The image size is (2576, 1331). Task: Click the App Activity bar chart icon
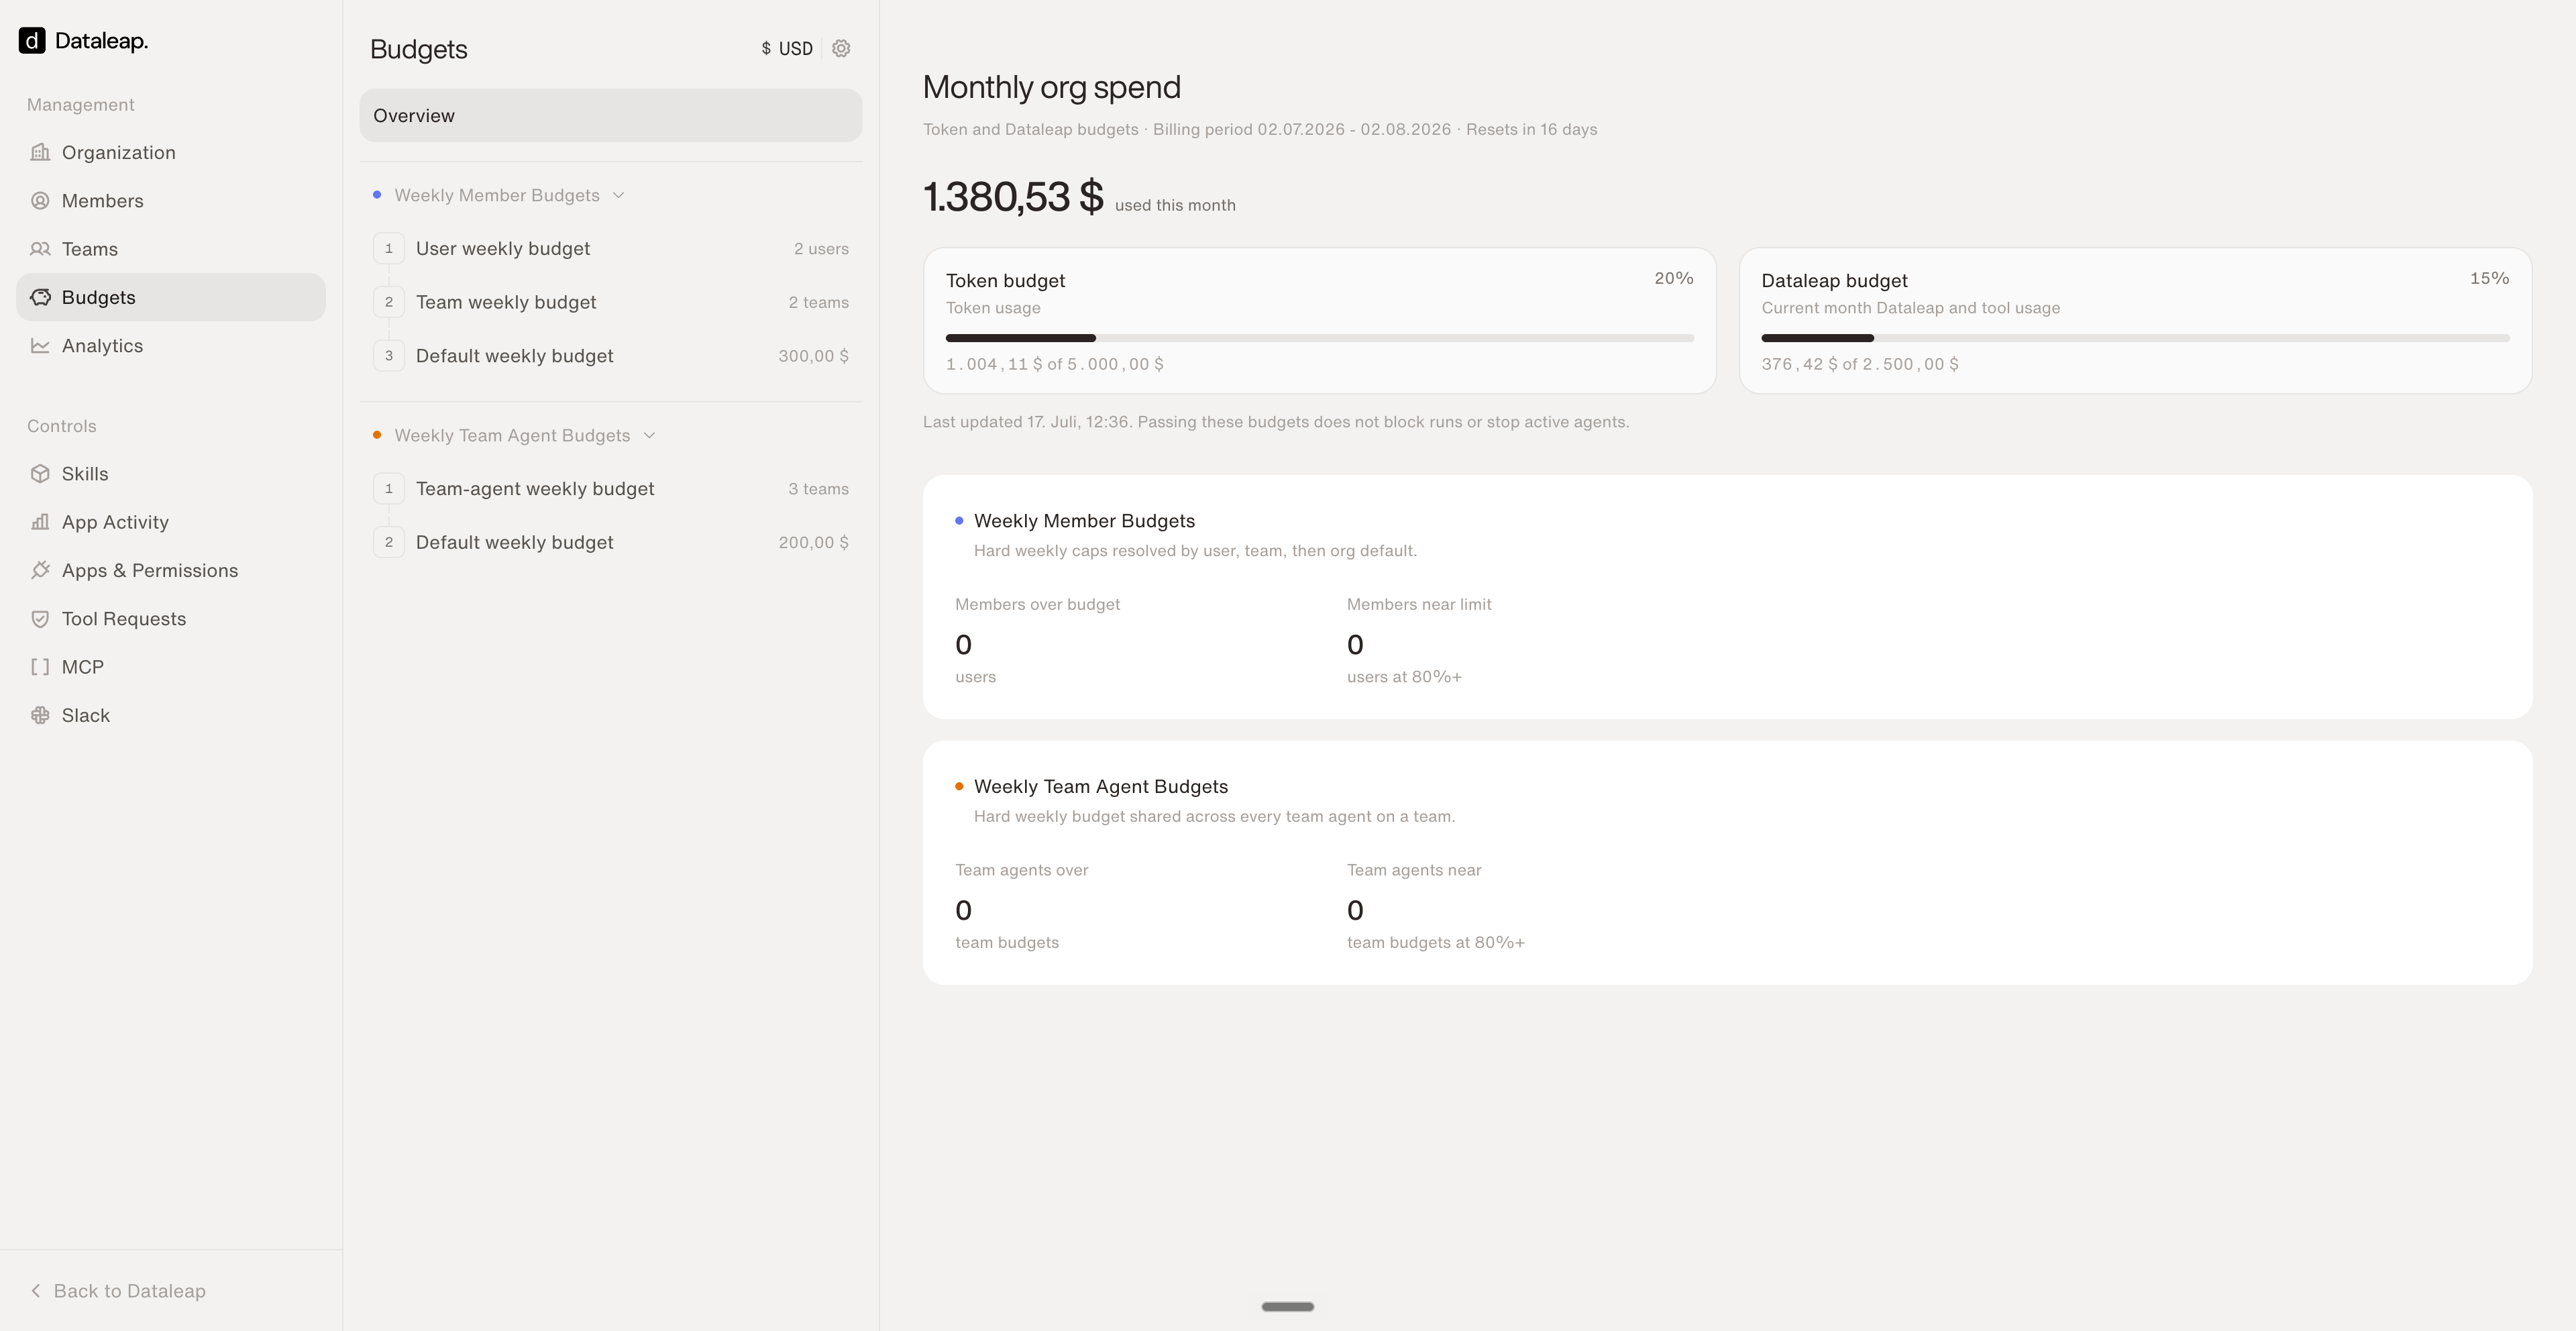click(40, 522)
